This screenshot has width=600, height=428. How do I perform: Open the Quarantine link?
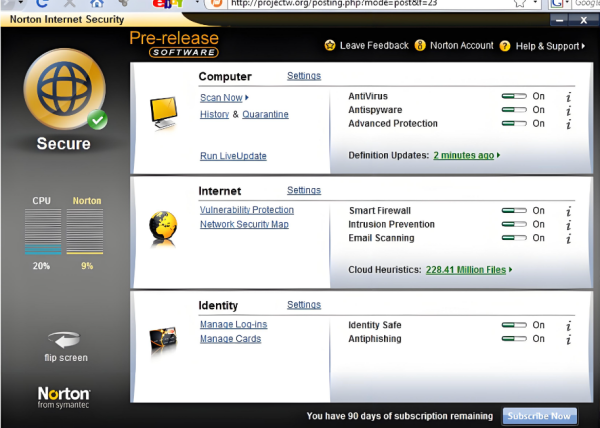pyautogui.click(x=265, y=114)
